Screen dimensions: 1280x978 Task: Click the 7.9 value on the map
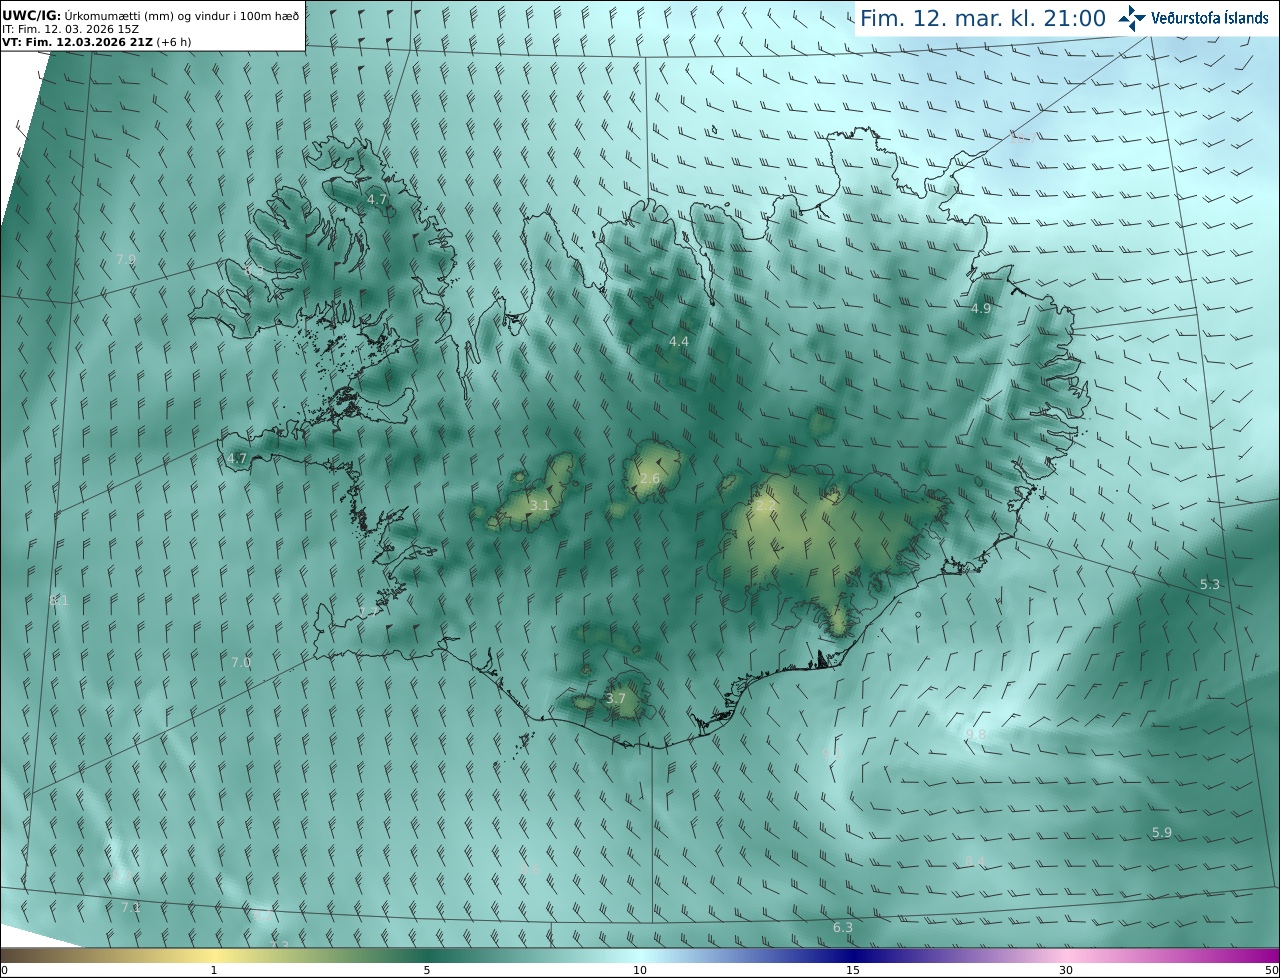125,259
